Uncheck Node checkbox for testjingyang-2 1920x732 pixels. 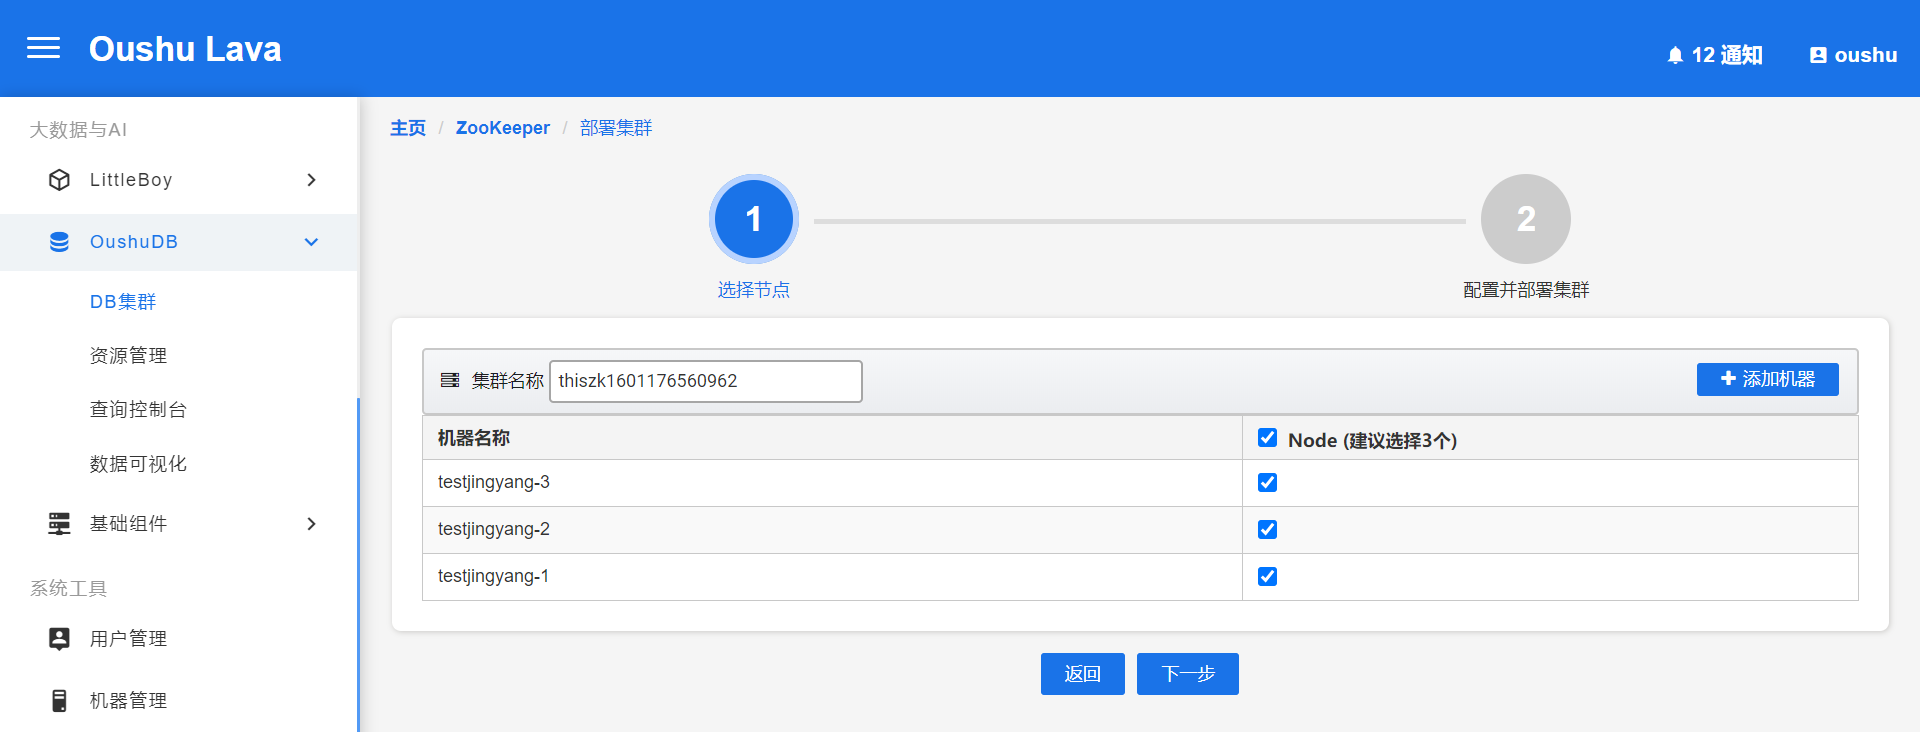1267,530
